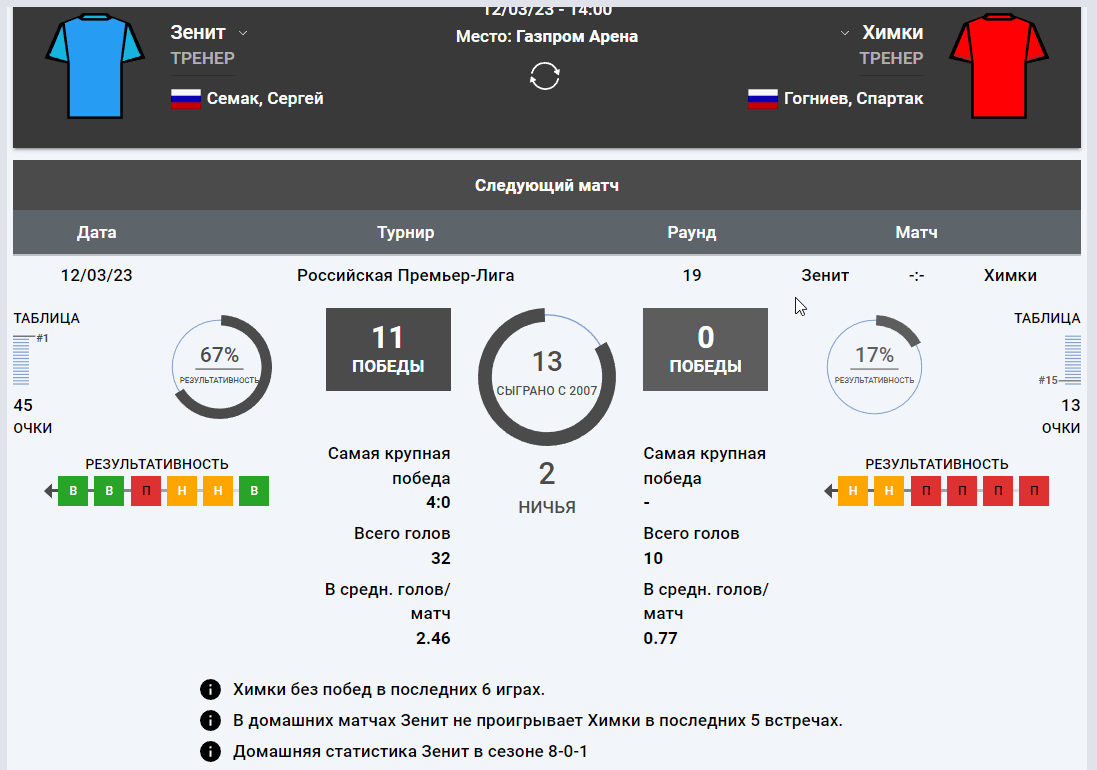Click info icon beside 'Химки без побед' note
The height and width of the screenshot is (770, 1097).
[210, 689]
